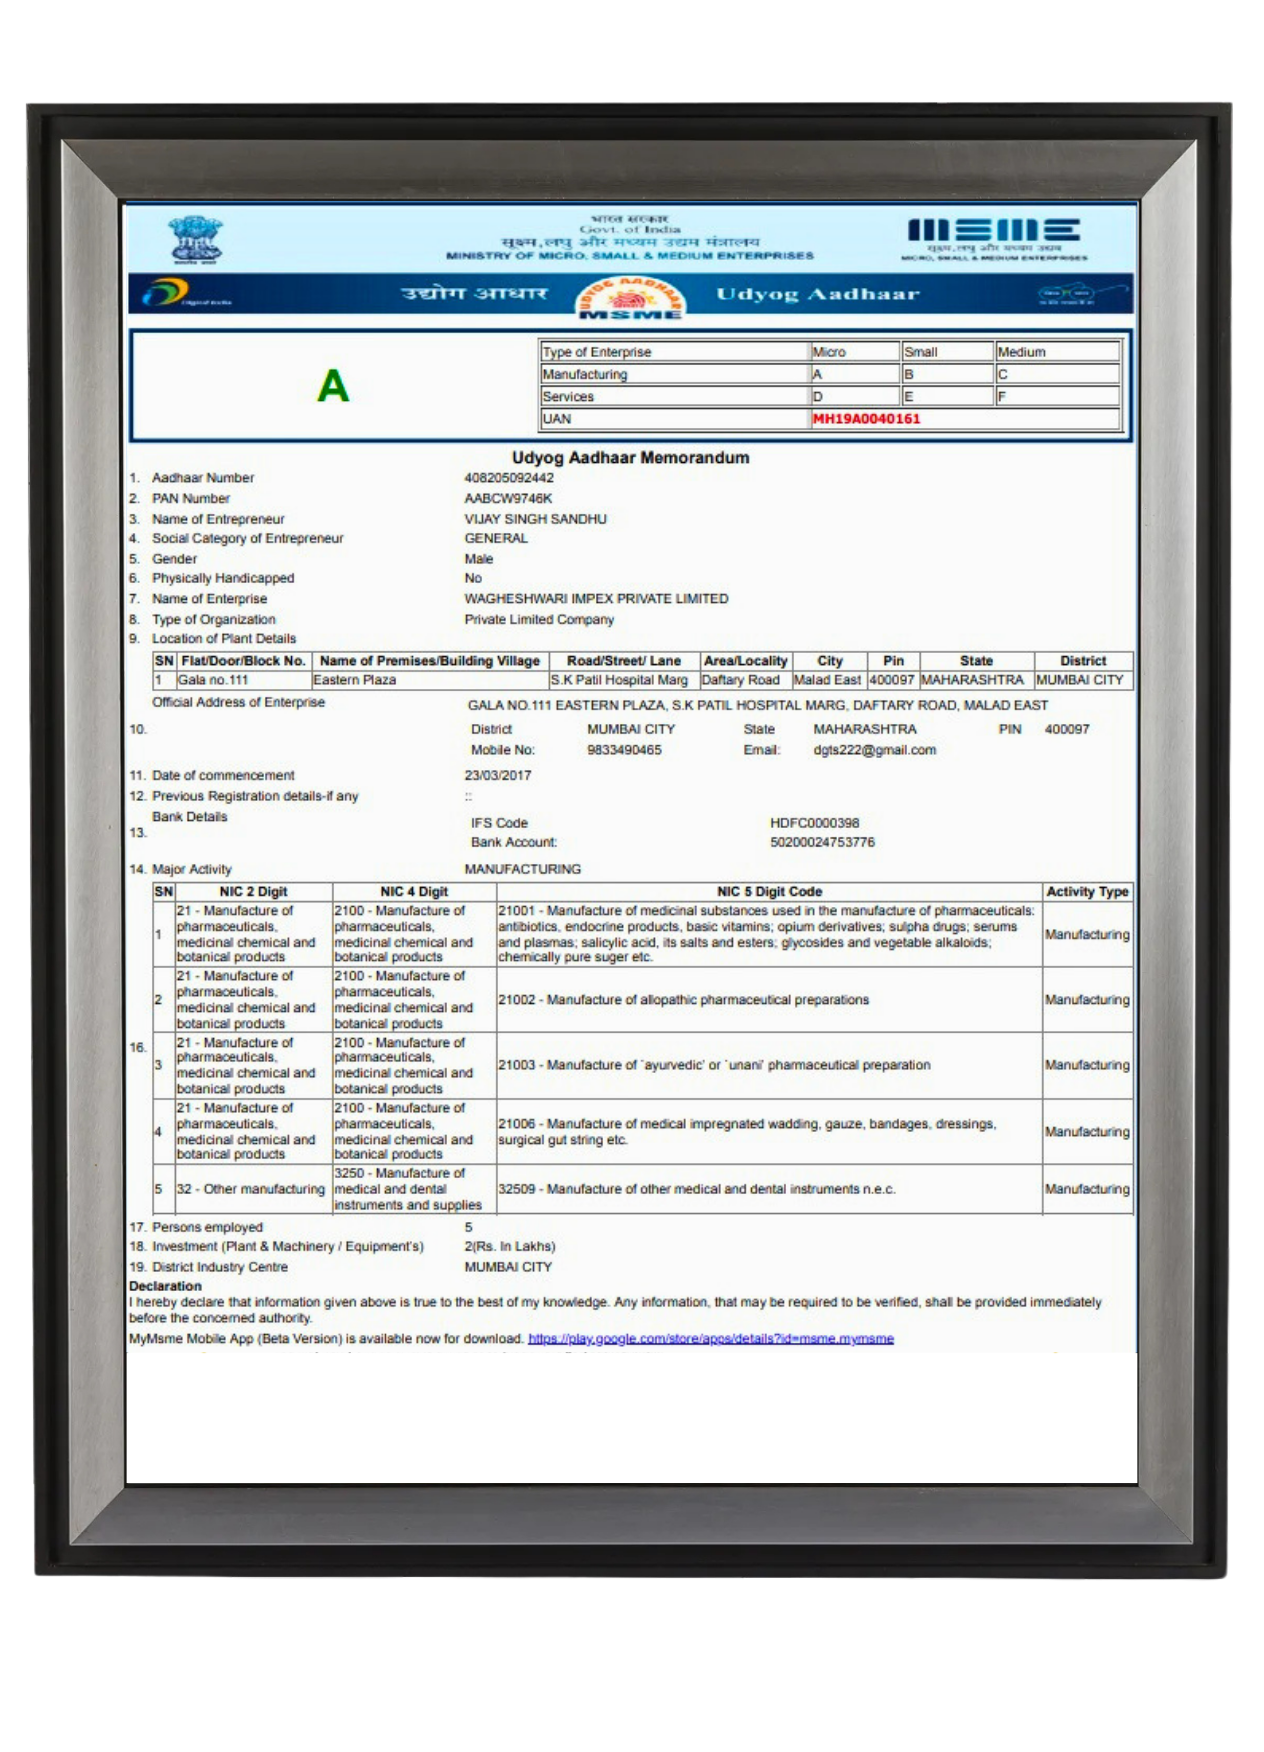This screenshot has width=1264, height=1752.
Task: Click 'MINISTRY OF MICRO, SMALL & MEDIUM ENTERPRISES' text
Action: point(630,256)
